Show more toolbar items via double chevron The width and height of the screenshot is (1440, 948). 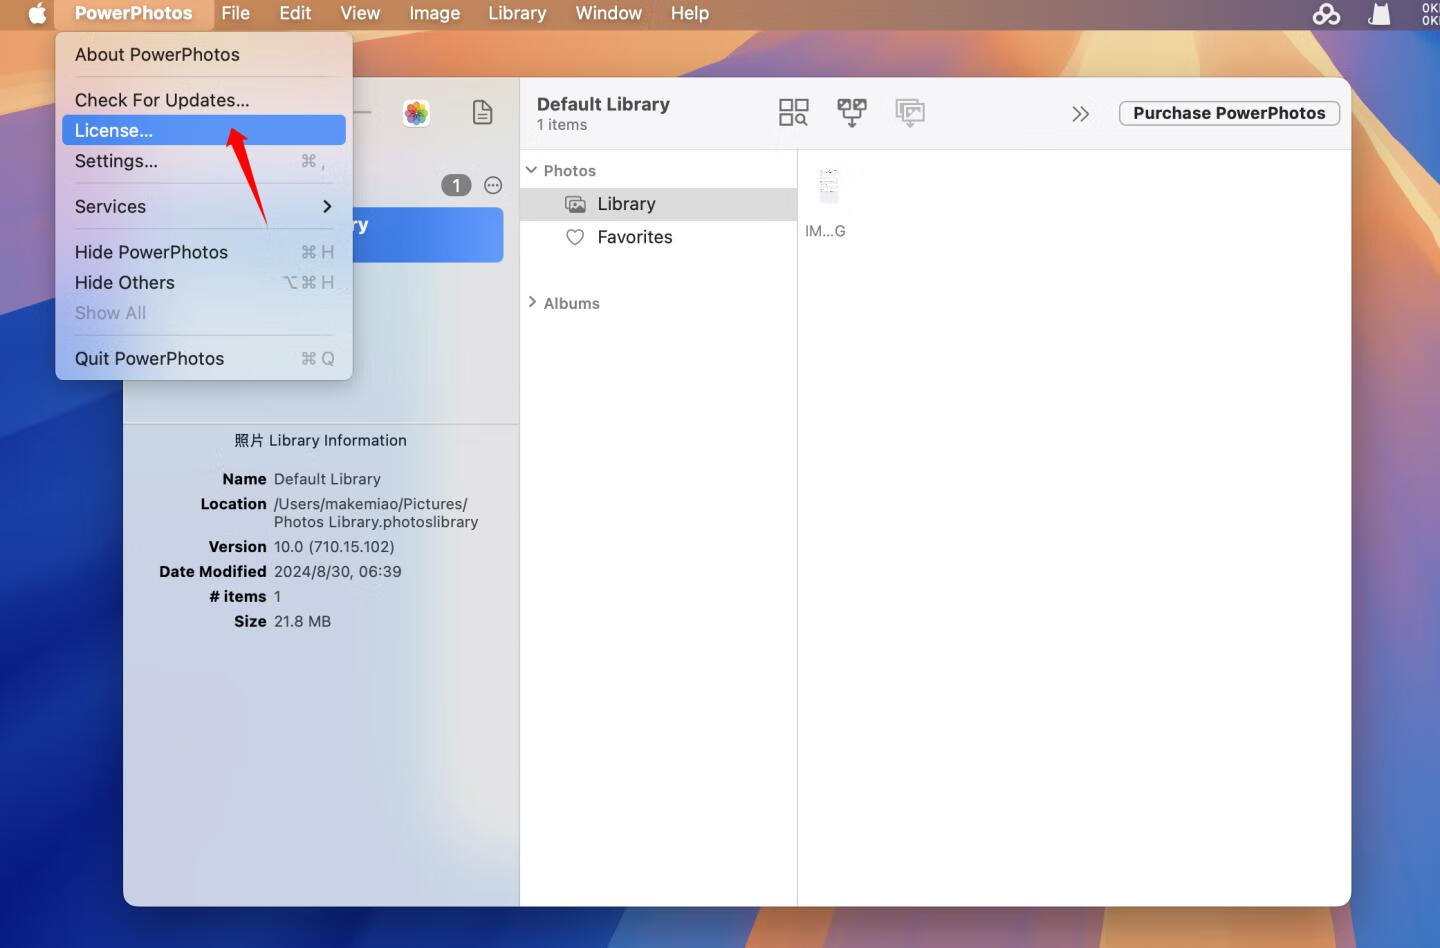[x=1080, y=114]
